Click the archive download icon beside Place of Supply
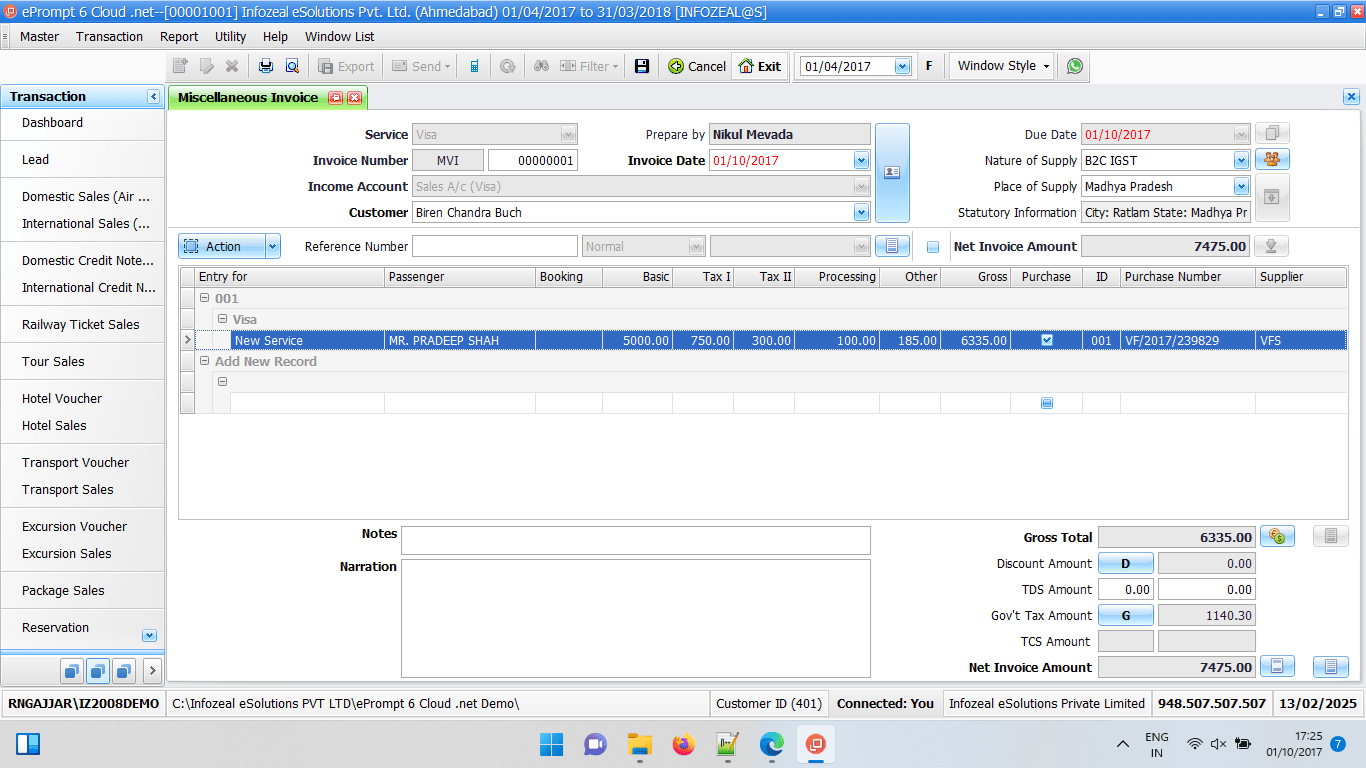1366x768 pixels. point(1272,197)
